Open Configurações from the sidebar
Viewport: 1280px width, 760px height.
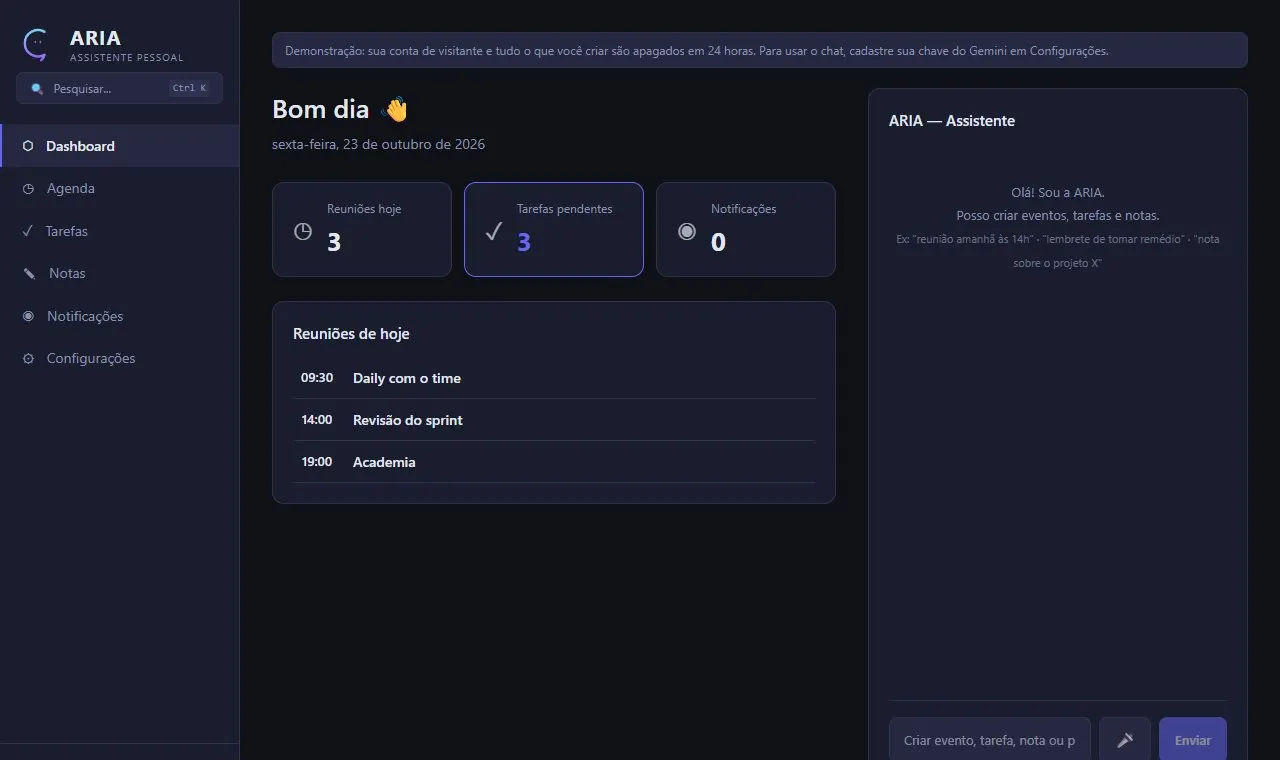[x=120, y=359]
